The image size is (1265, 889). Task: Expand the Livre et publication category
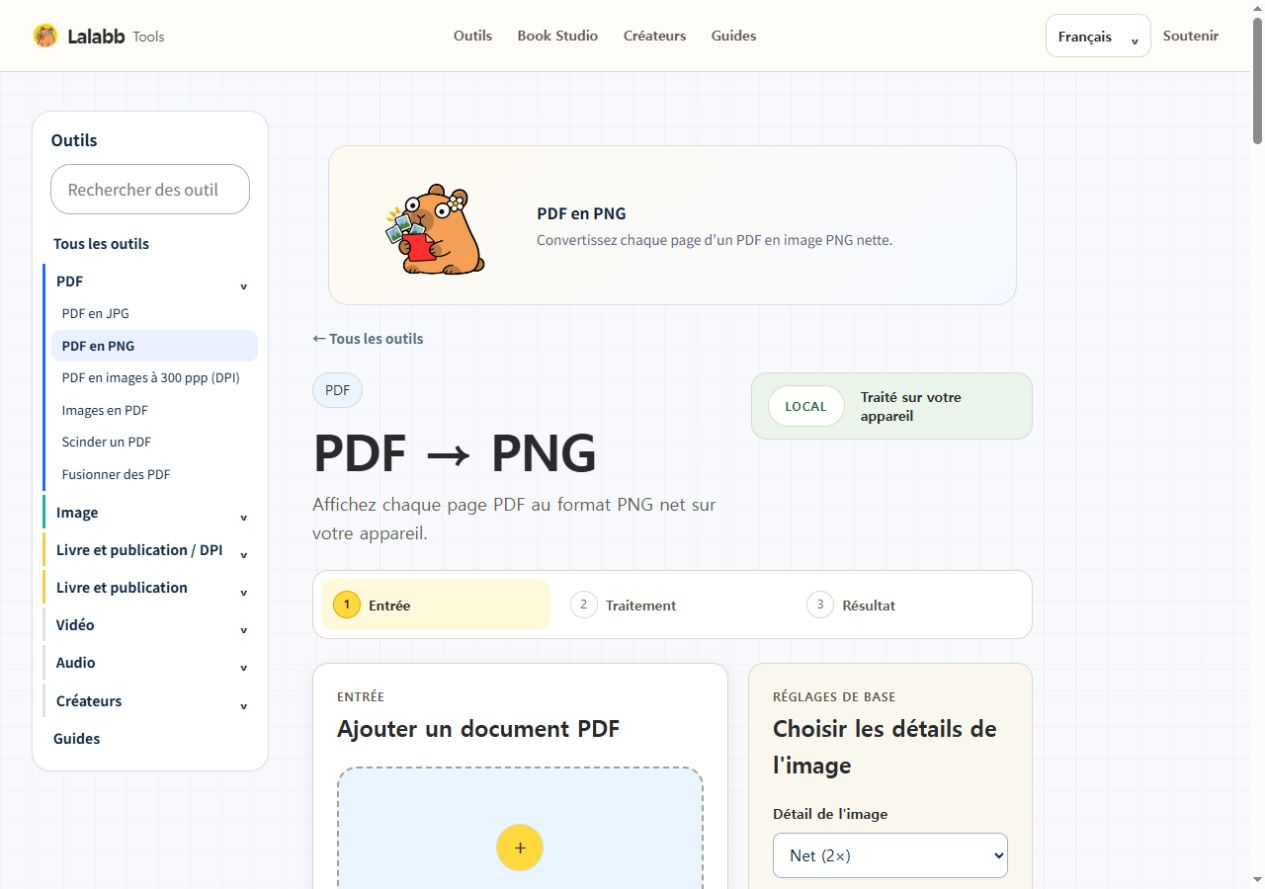point(150,588)
